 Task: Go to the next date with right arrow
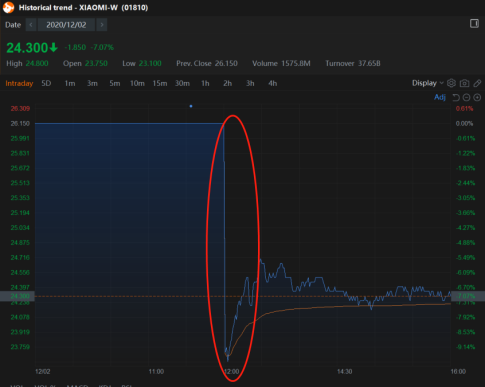tap(102, 25)
